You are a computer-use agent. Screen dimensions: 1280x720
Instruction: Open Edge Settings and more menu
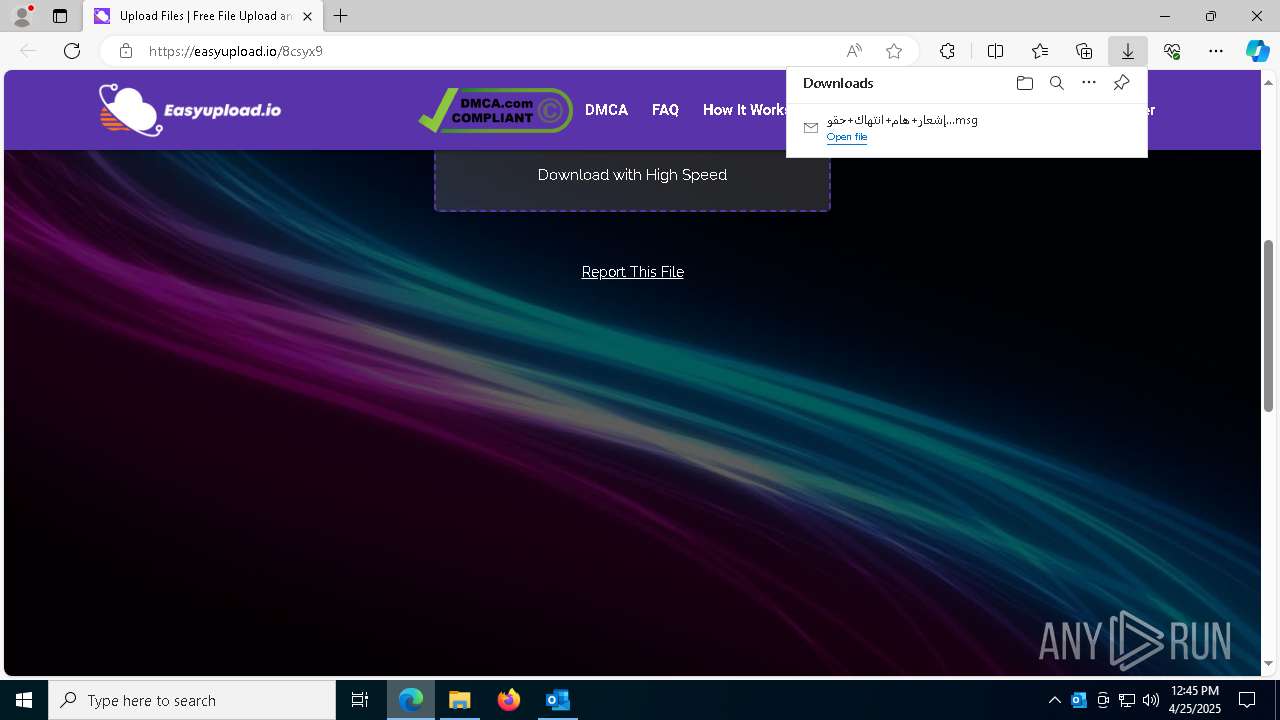click(x=1216, y=51)
